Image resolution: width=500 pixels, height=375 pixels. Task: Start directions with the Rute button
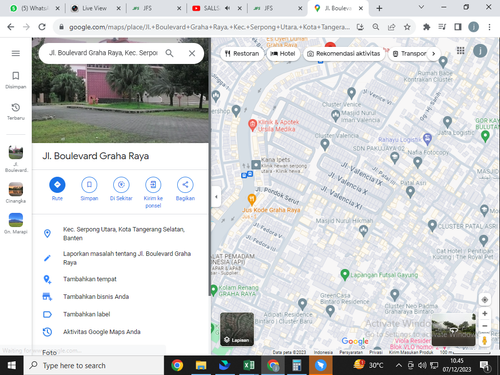[x=57, y=189]
